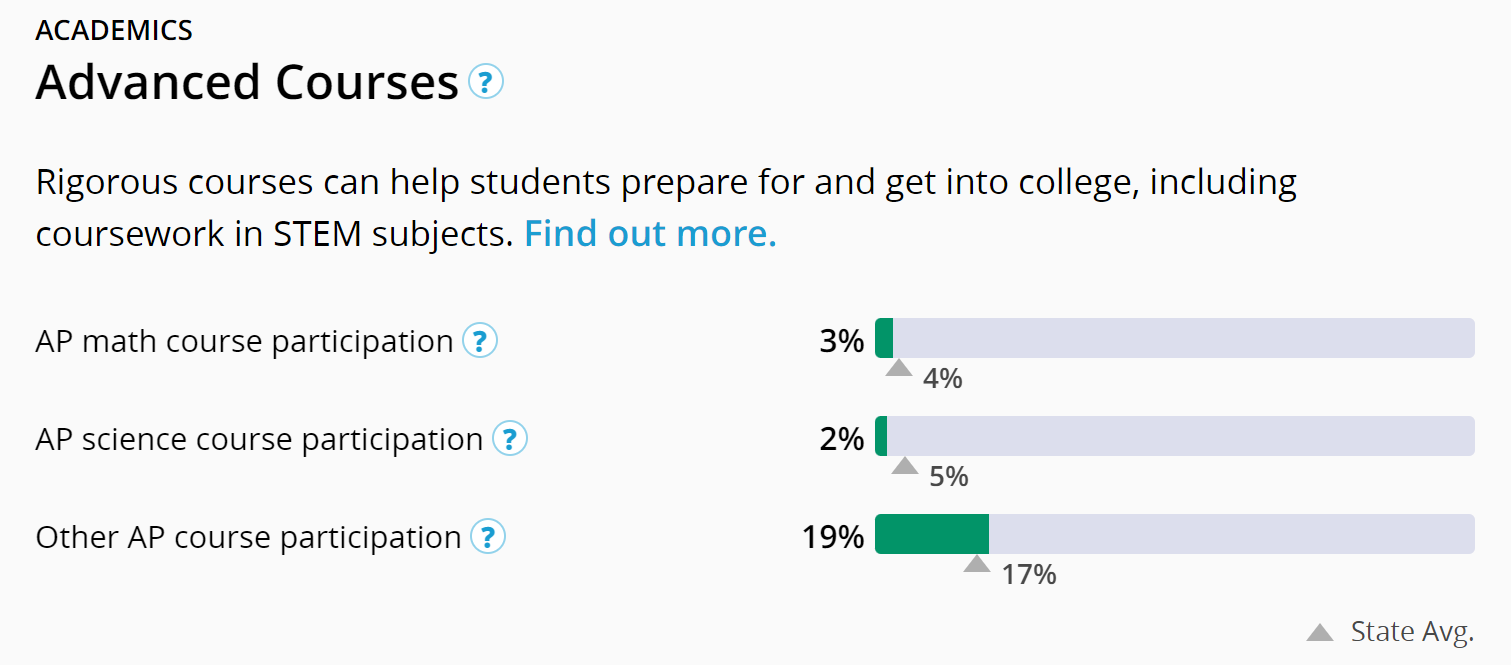Show help for Other AP course participation
Image resolution: width=1511 pixels, height=665 pixels.
click(x=488, y=537)
